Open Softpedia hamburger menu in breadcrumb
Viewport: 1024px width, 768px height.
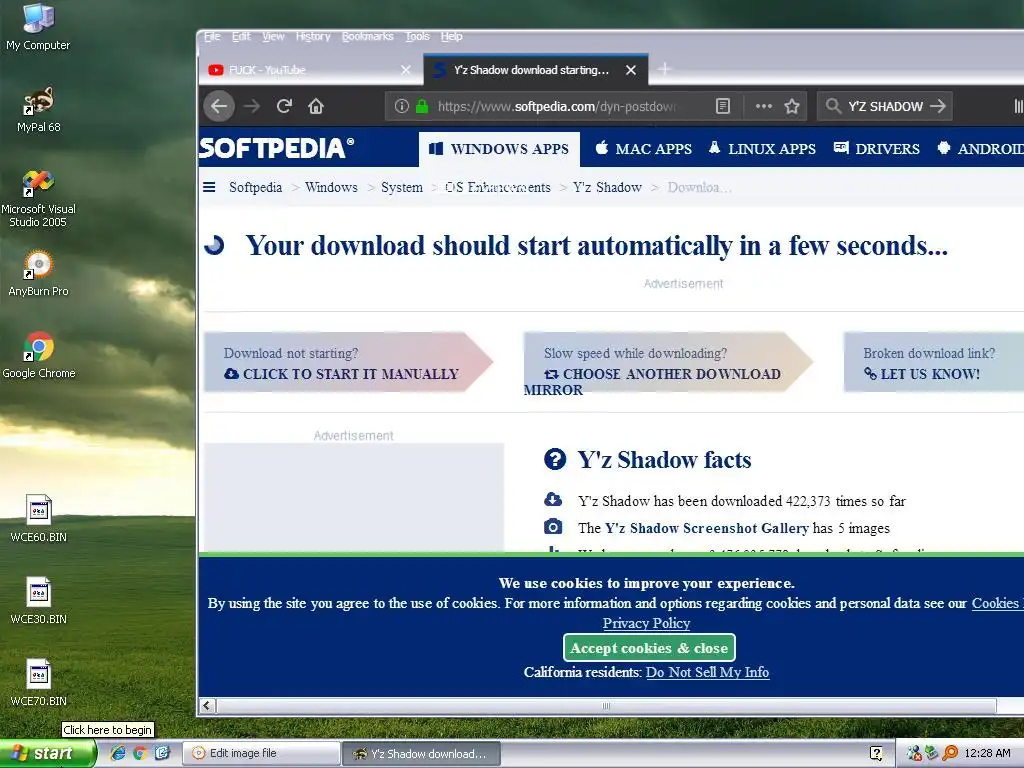coord(209,187)
